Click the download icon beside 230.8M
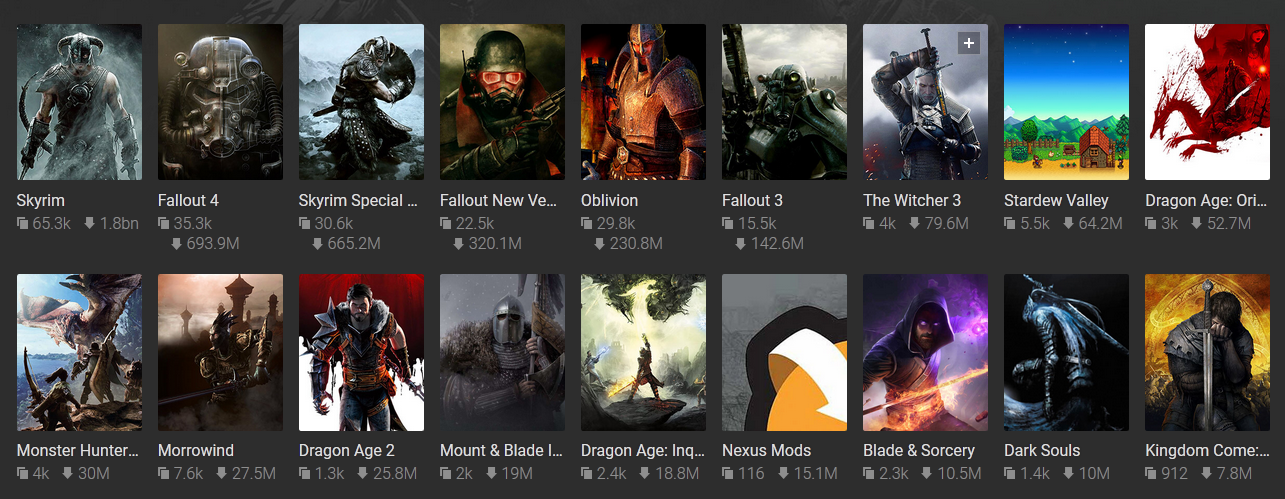The height and width of the screenshot is (499, 1285). [602, 246]
